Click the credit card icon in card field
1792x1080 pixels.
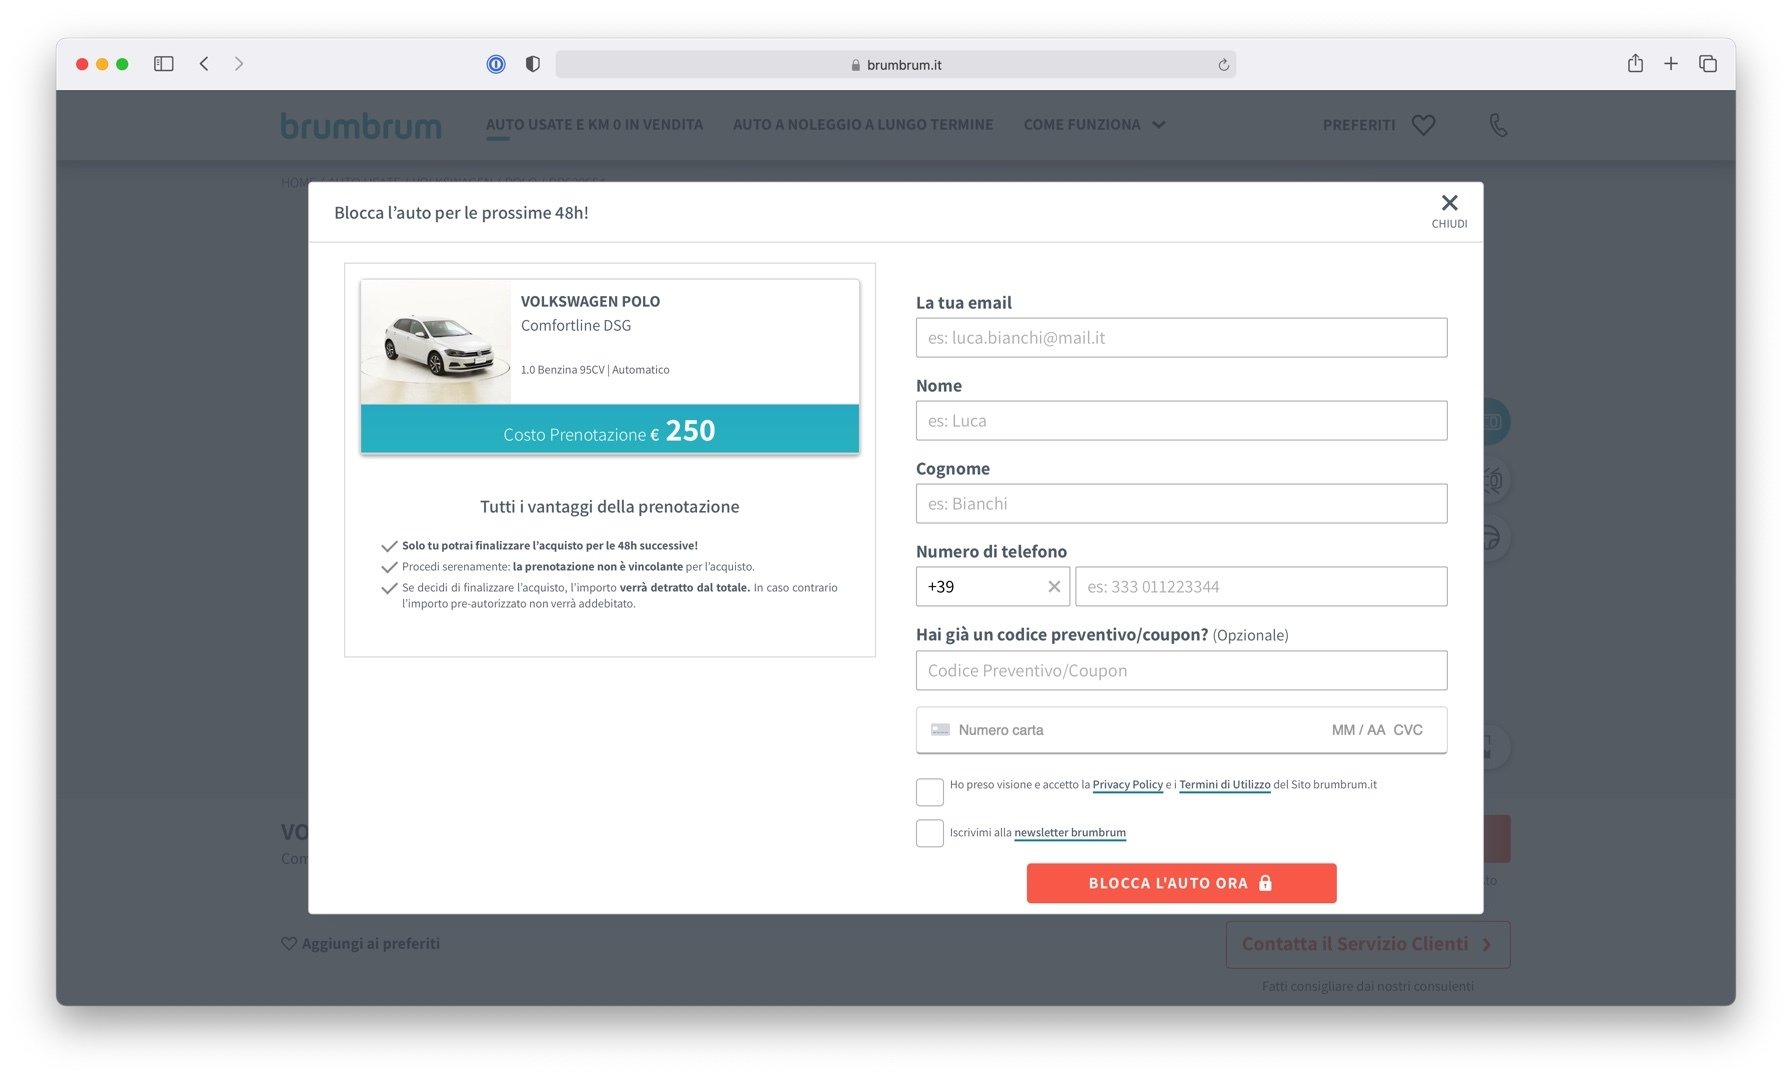(940, 730)
